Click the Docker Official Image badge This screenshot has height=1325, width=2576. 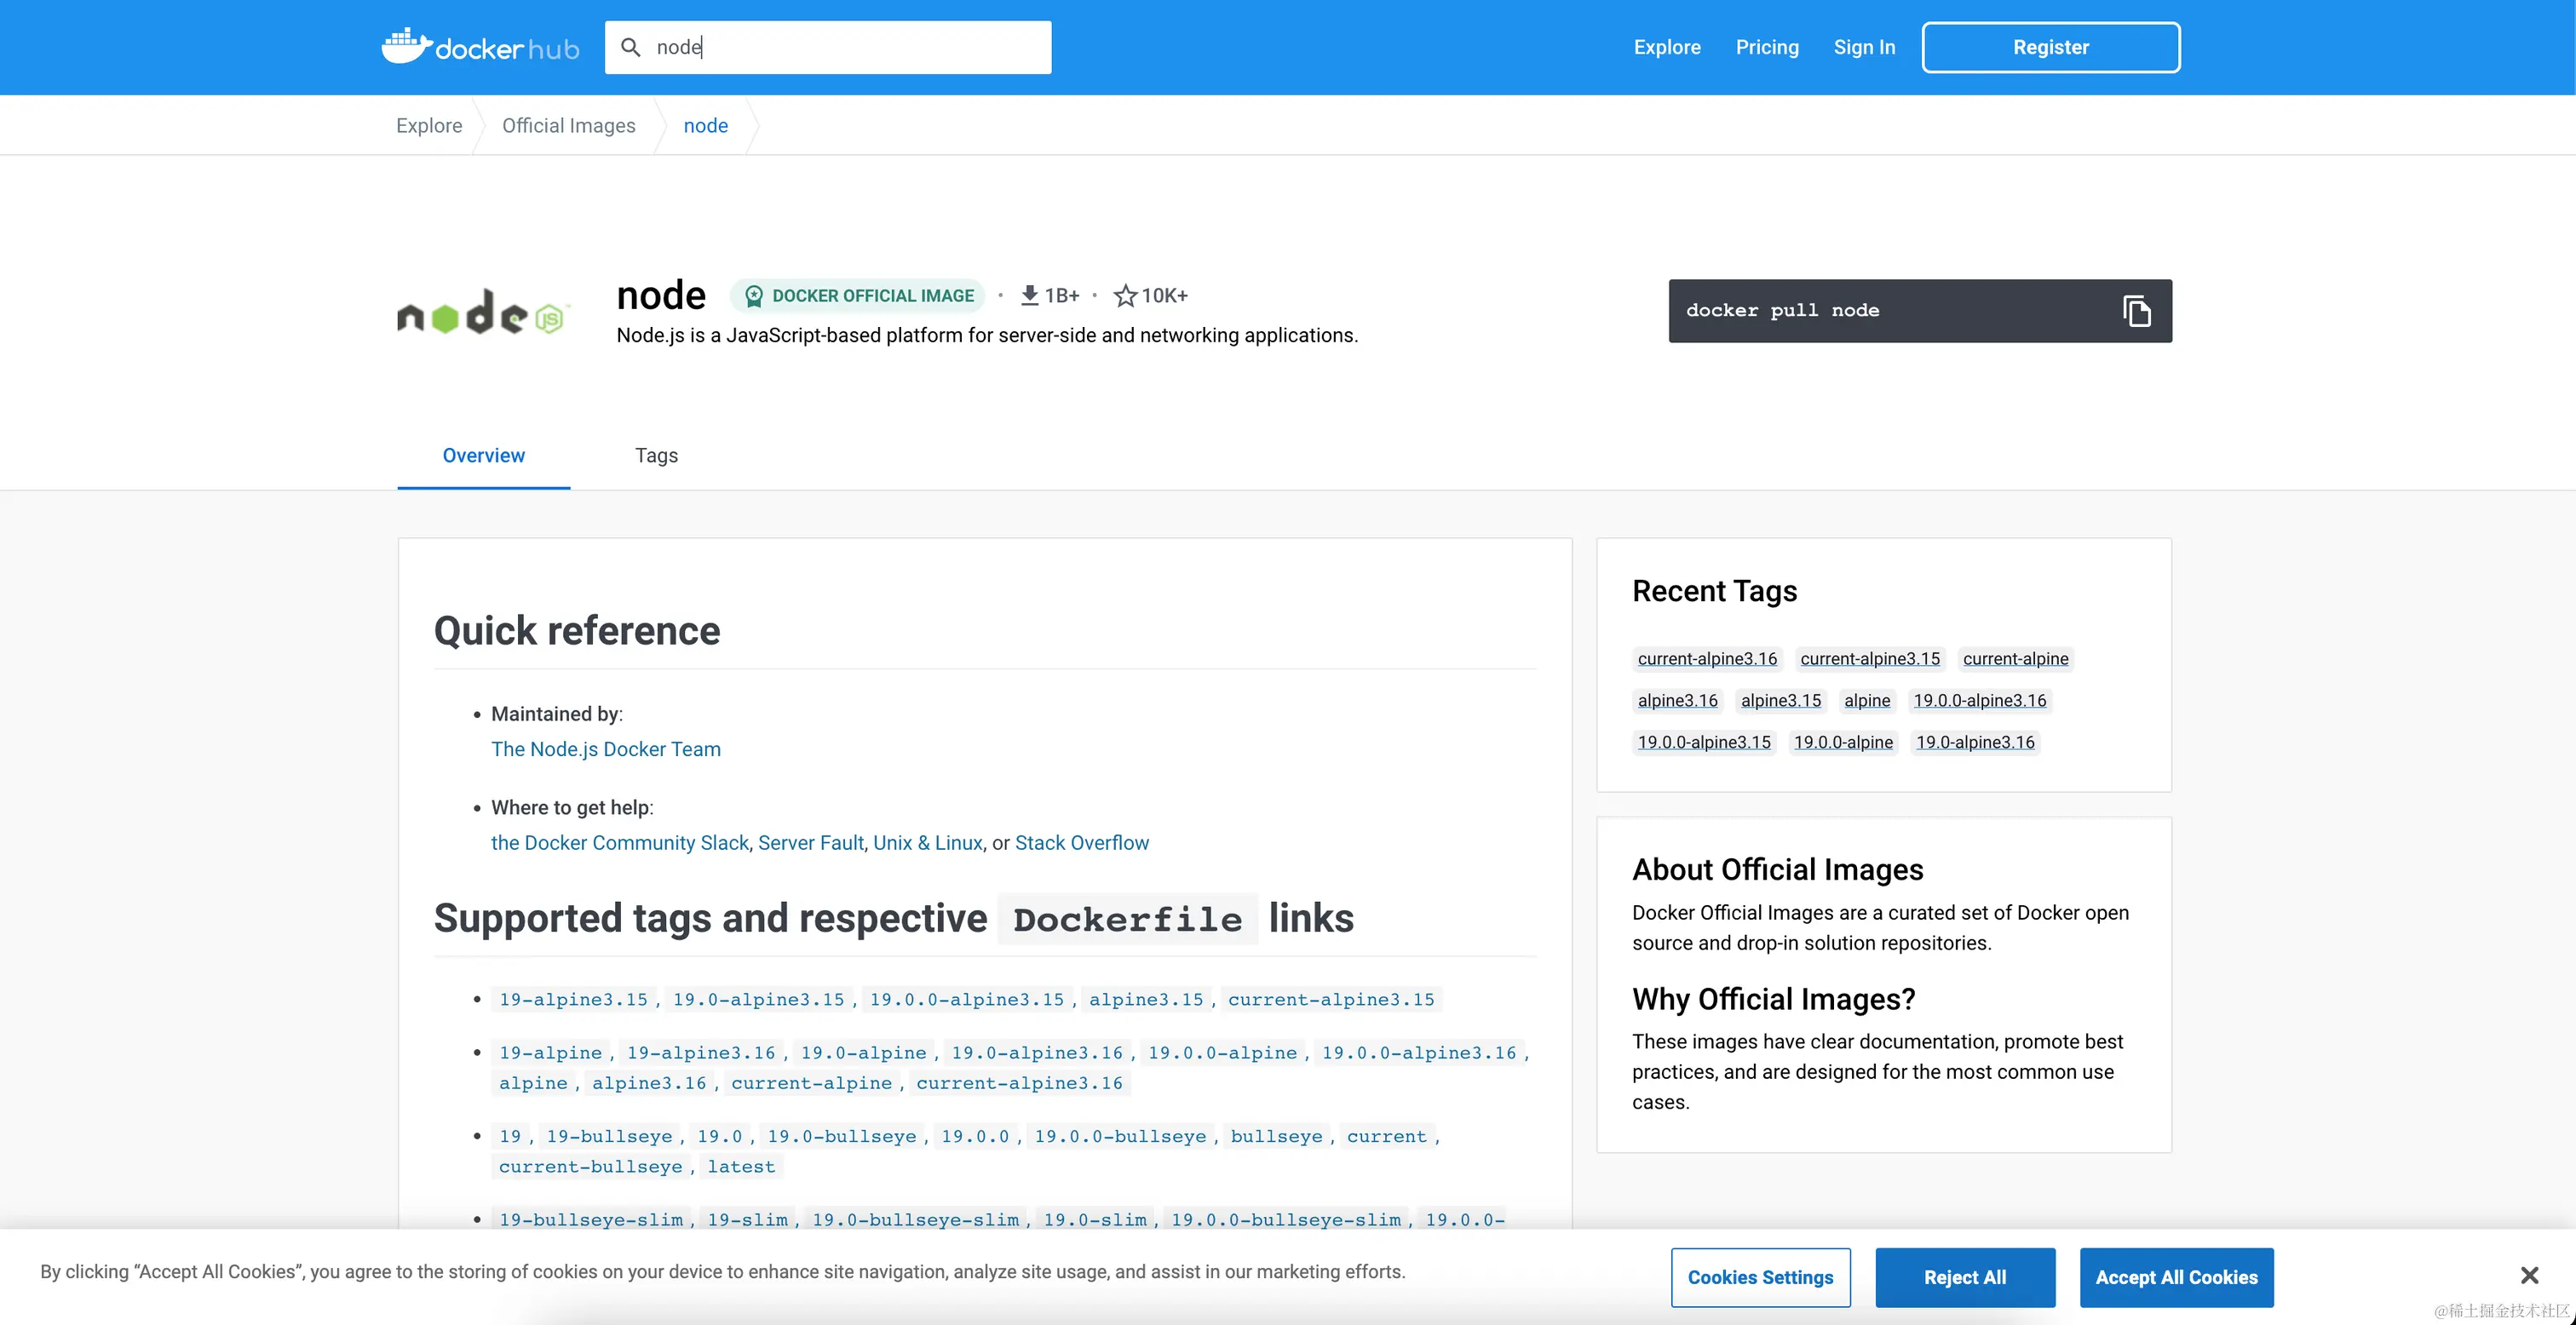coord(859,296)
